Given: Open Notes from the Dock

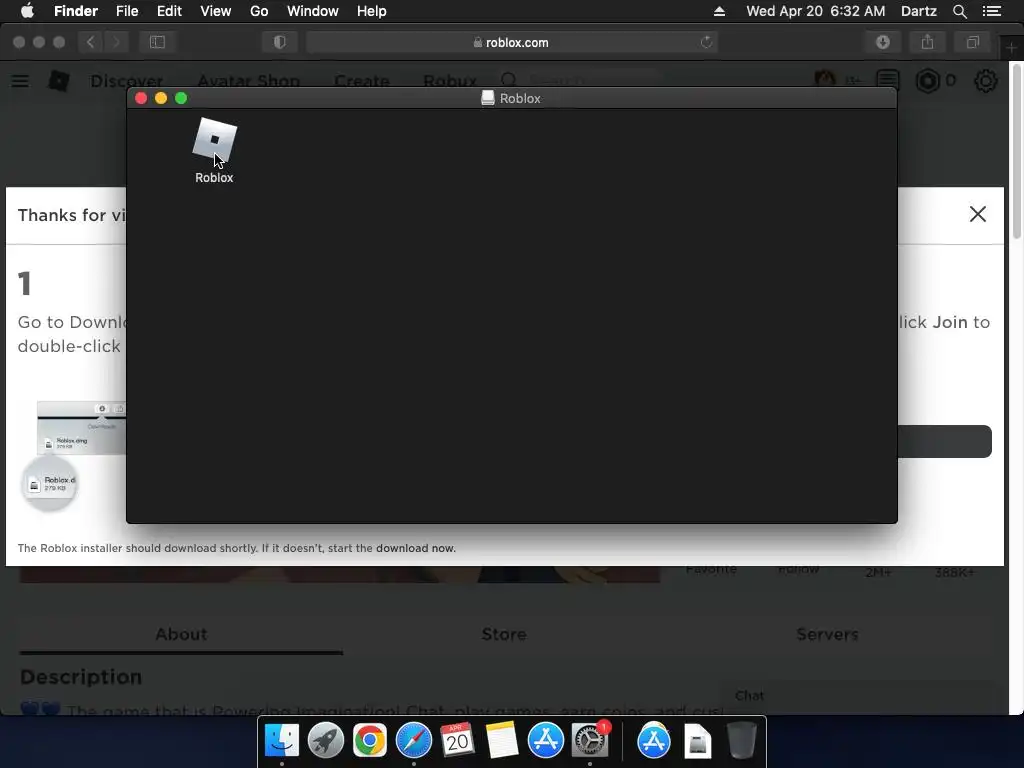Looking at the screenshot, I should 502,741.
